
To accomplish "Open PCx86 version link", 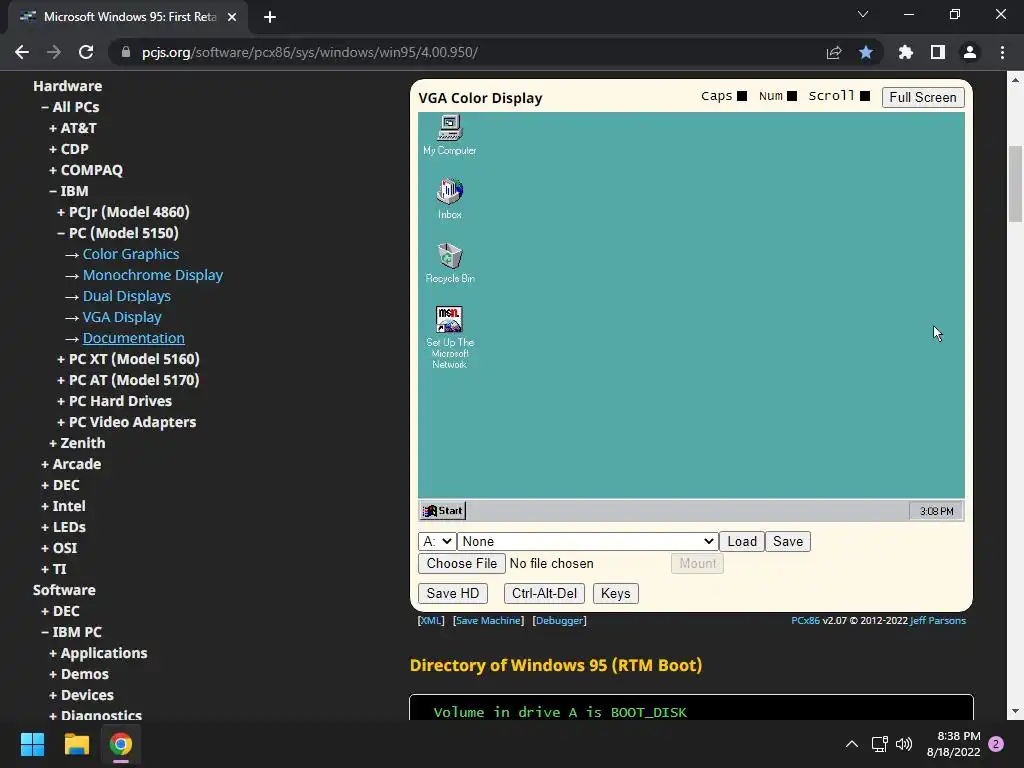I will pyautogui.click(x=805, y=620).
